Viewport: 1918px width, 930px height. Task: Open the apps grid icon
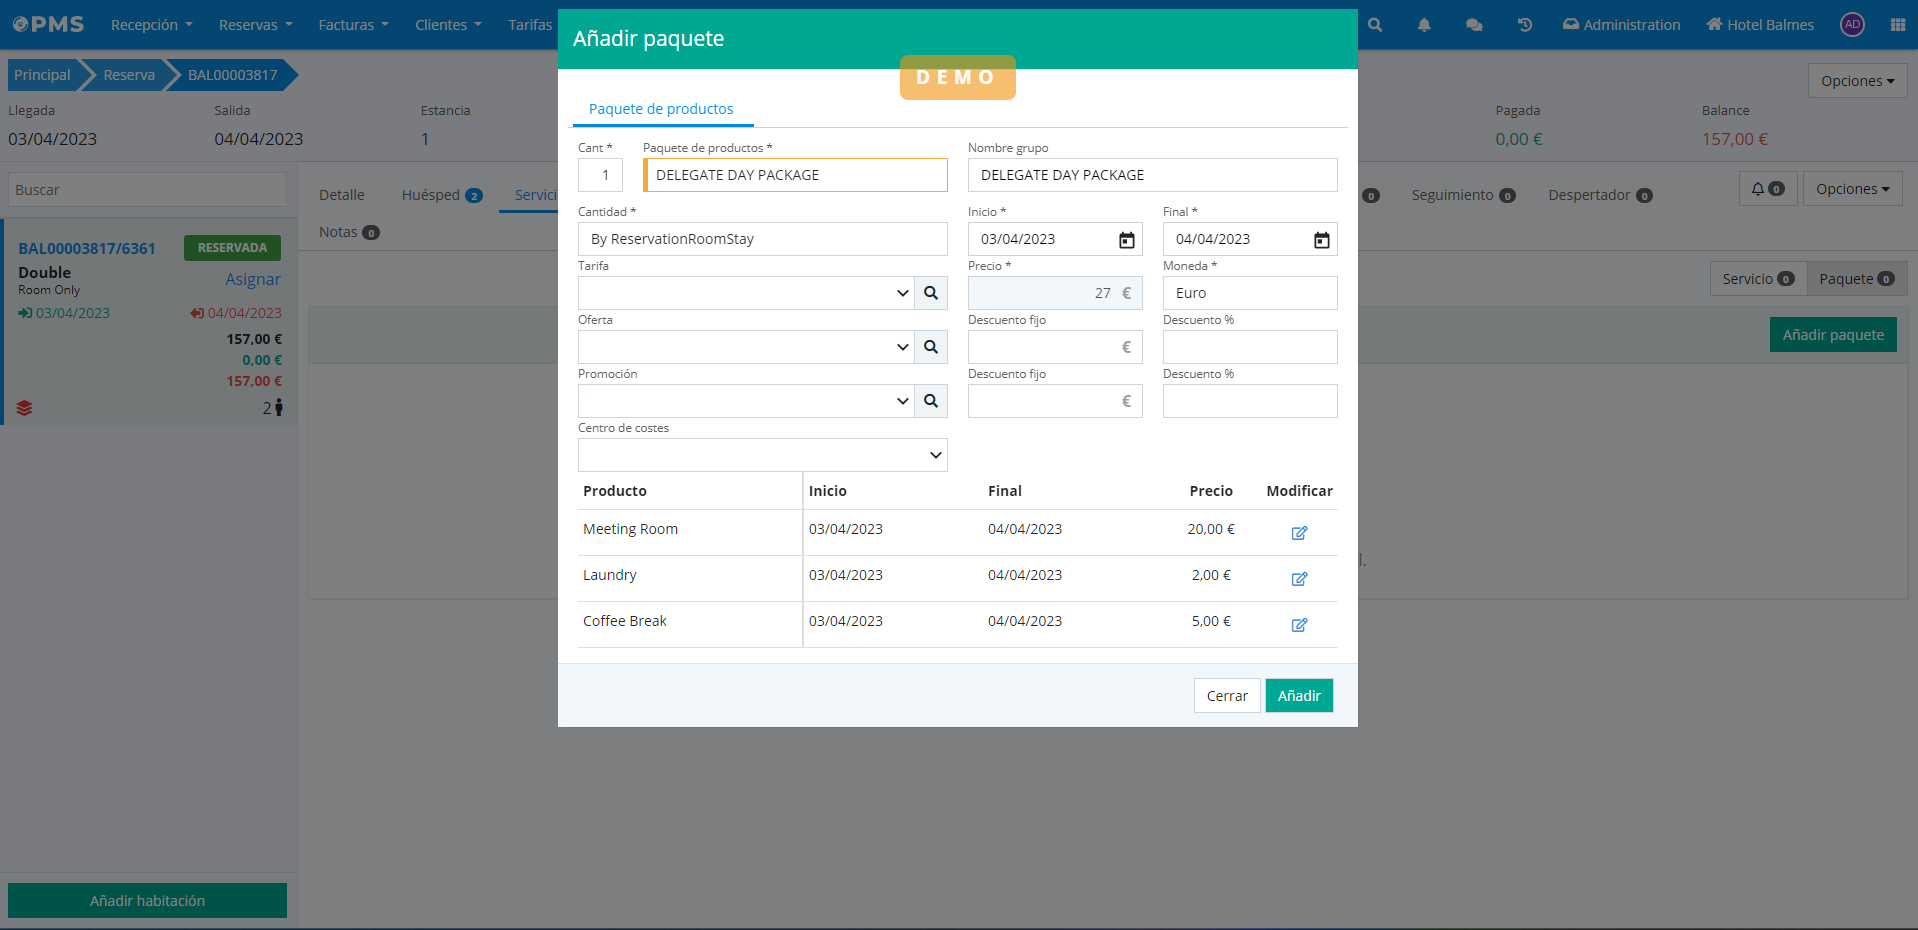point(1897,25)
